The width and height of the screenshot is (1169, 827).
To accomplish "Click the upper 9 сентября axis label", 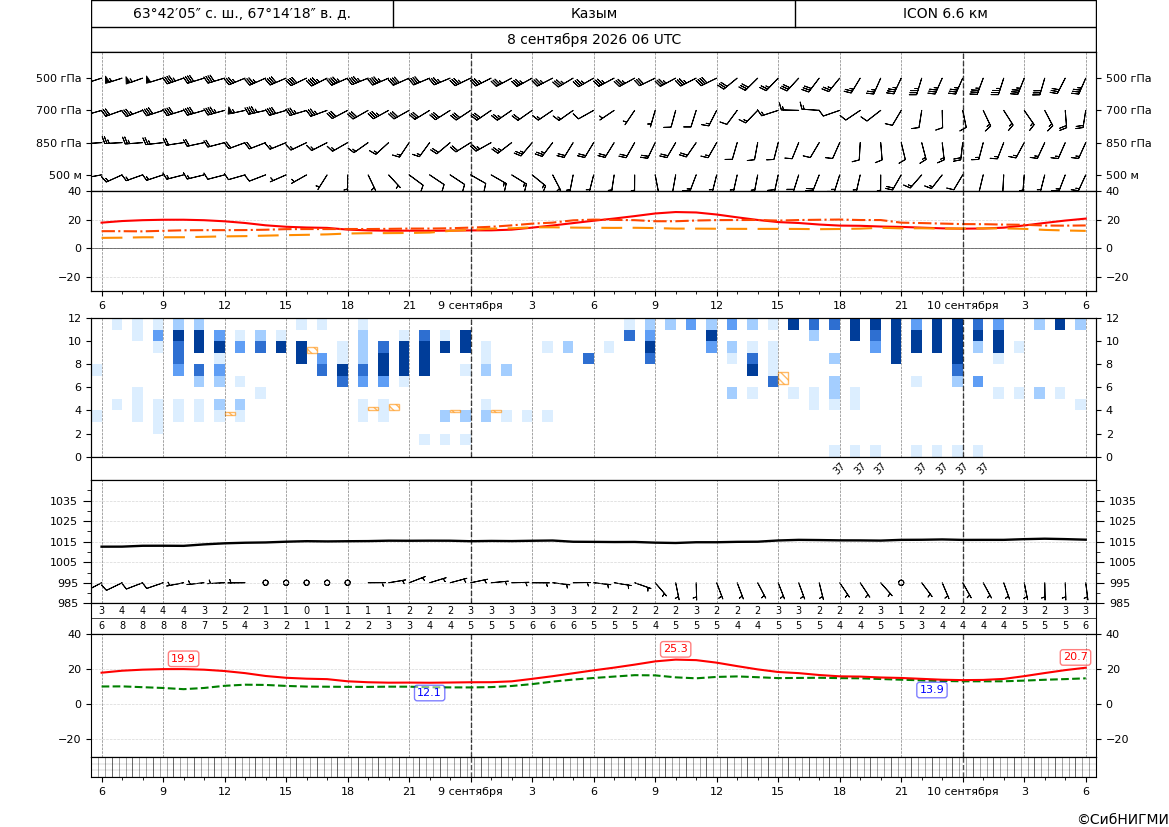I will [x=470, y=305].
